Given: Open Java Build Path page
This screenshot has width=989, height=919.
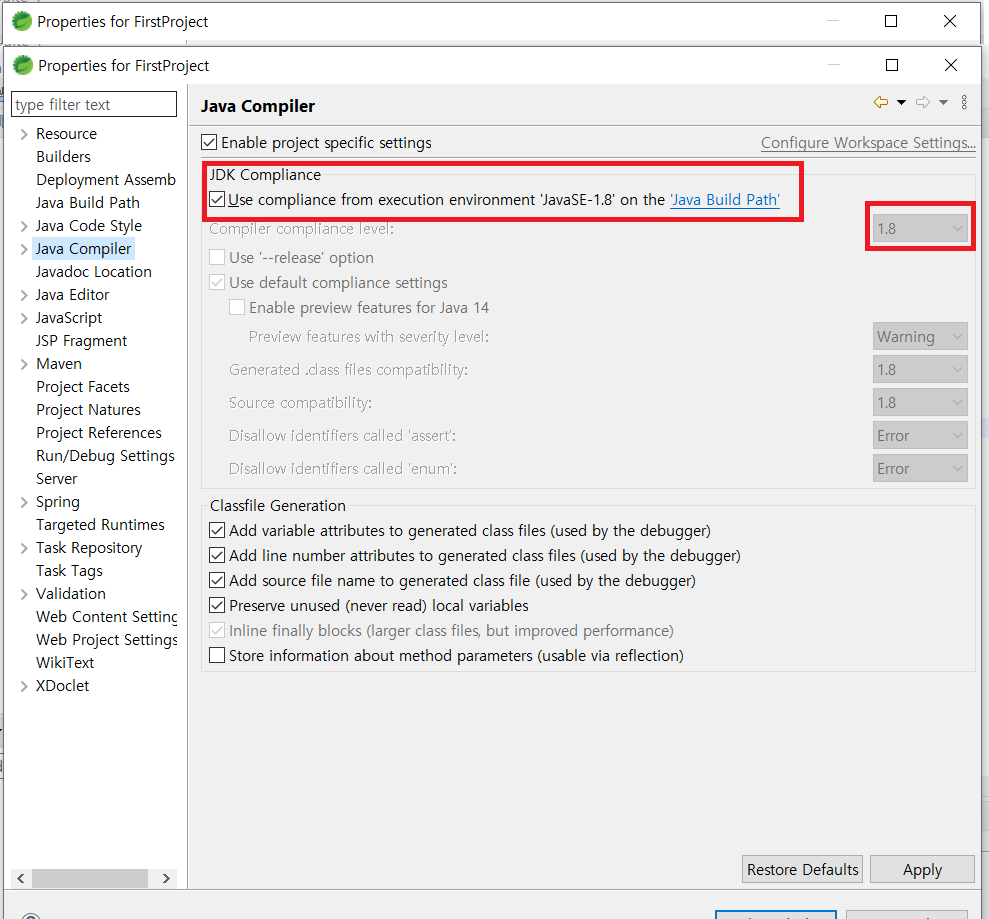Looking at the screenshot, I should pyautogui.click(x=88, y=202).
